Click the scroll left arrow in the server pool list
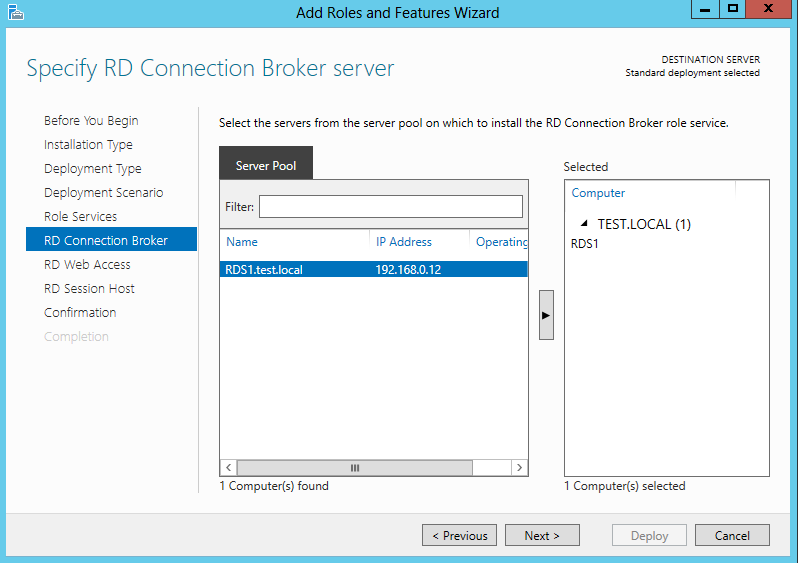 point(229,468)
